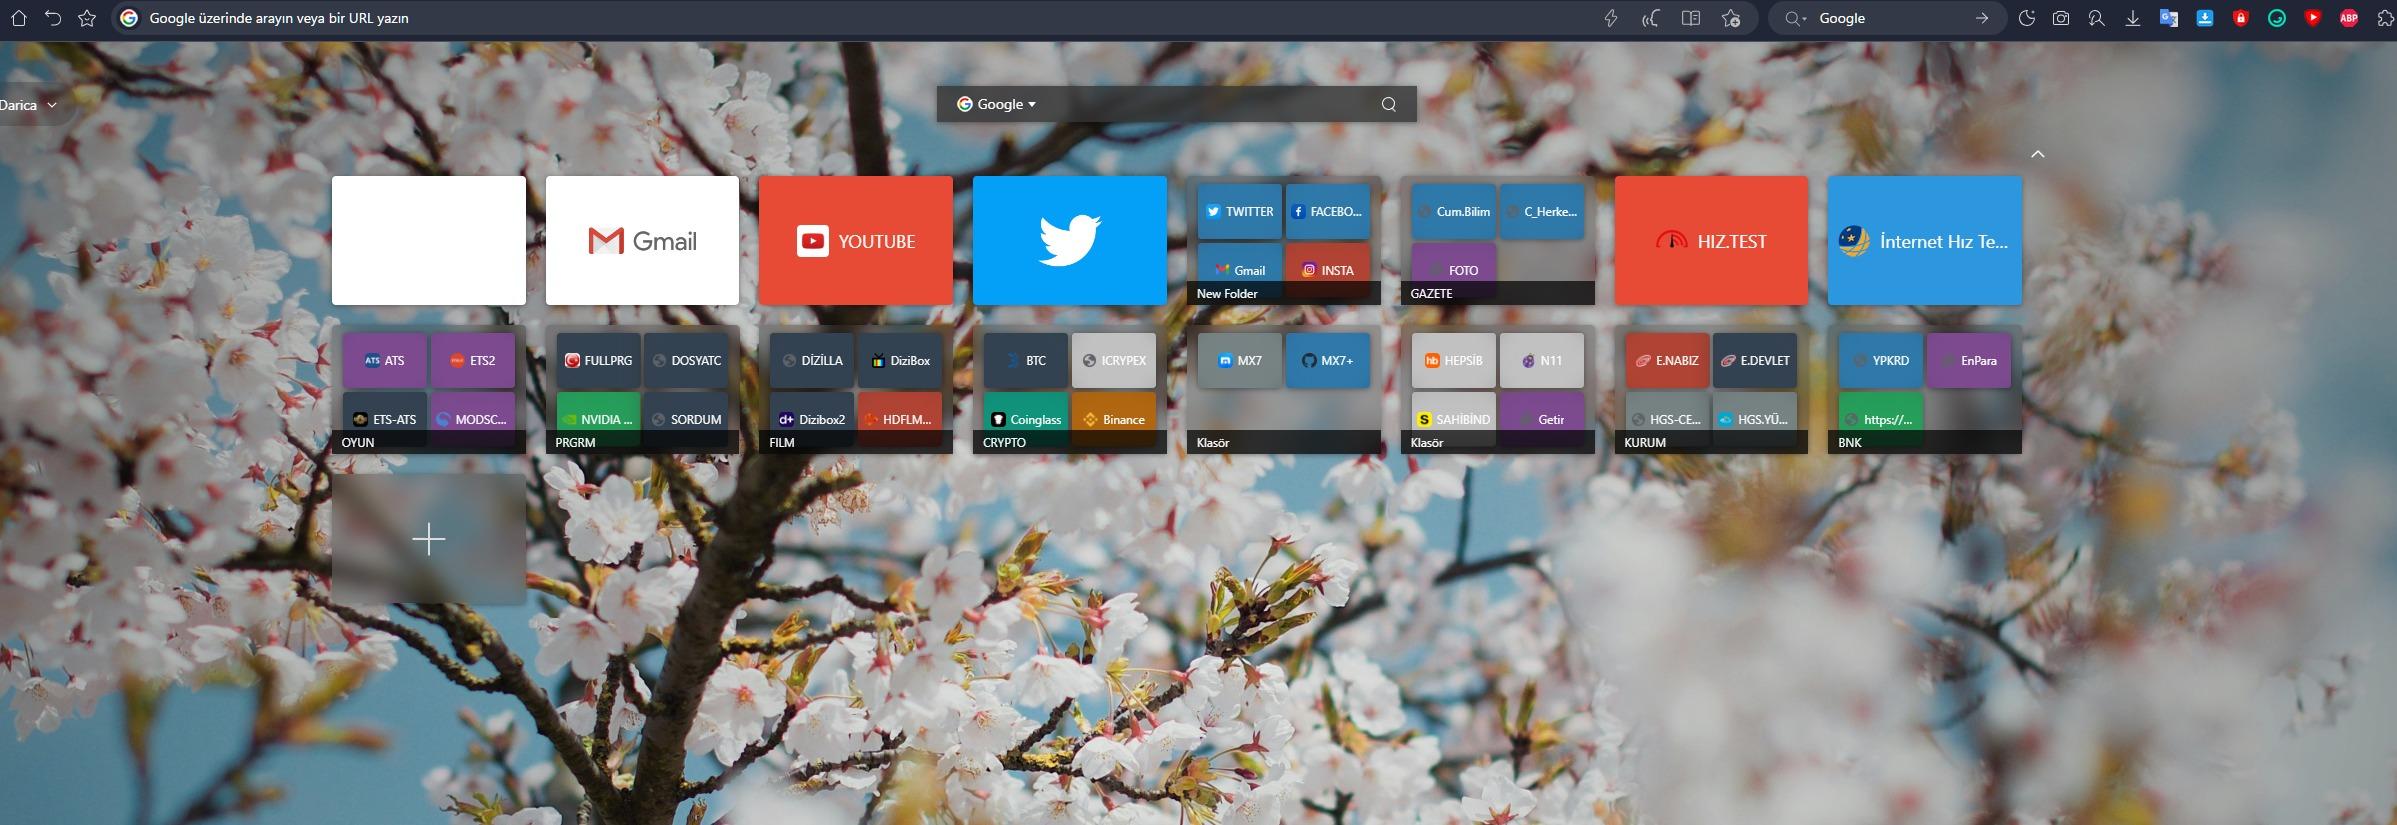Open the green circular smile extension
The image size is (2397, 825).
point(2277,18)
